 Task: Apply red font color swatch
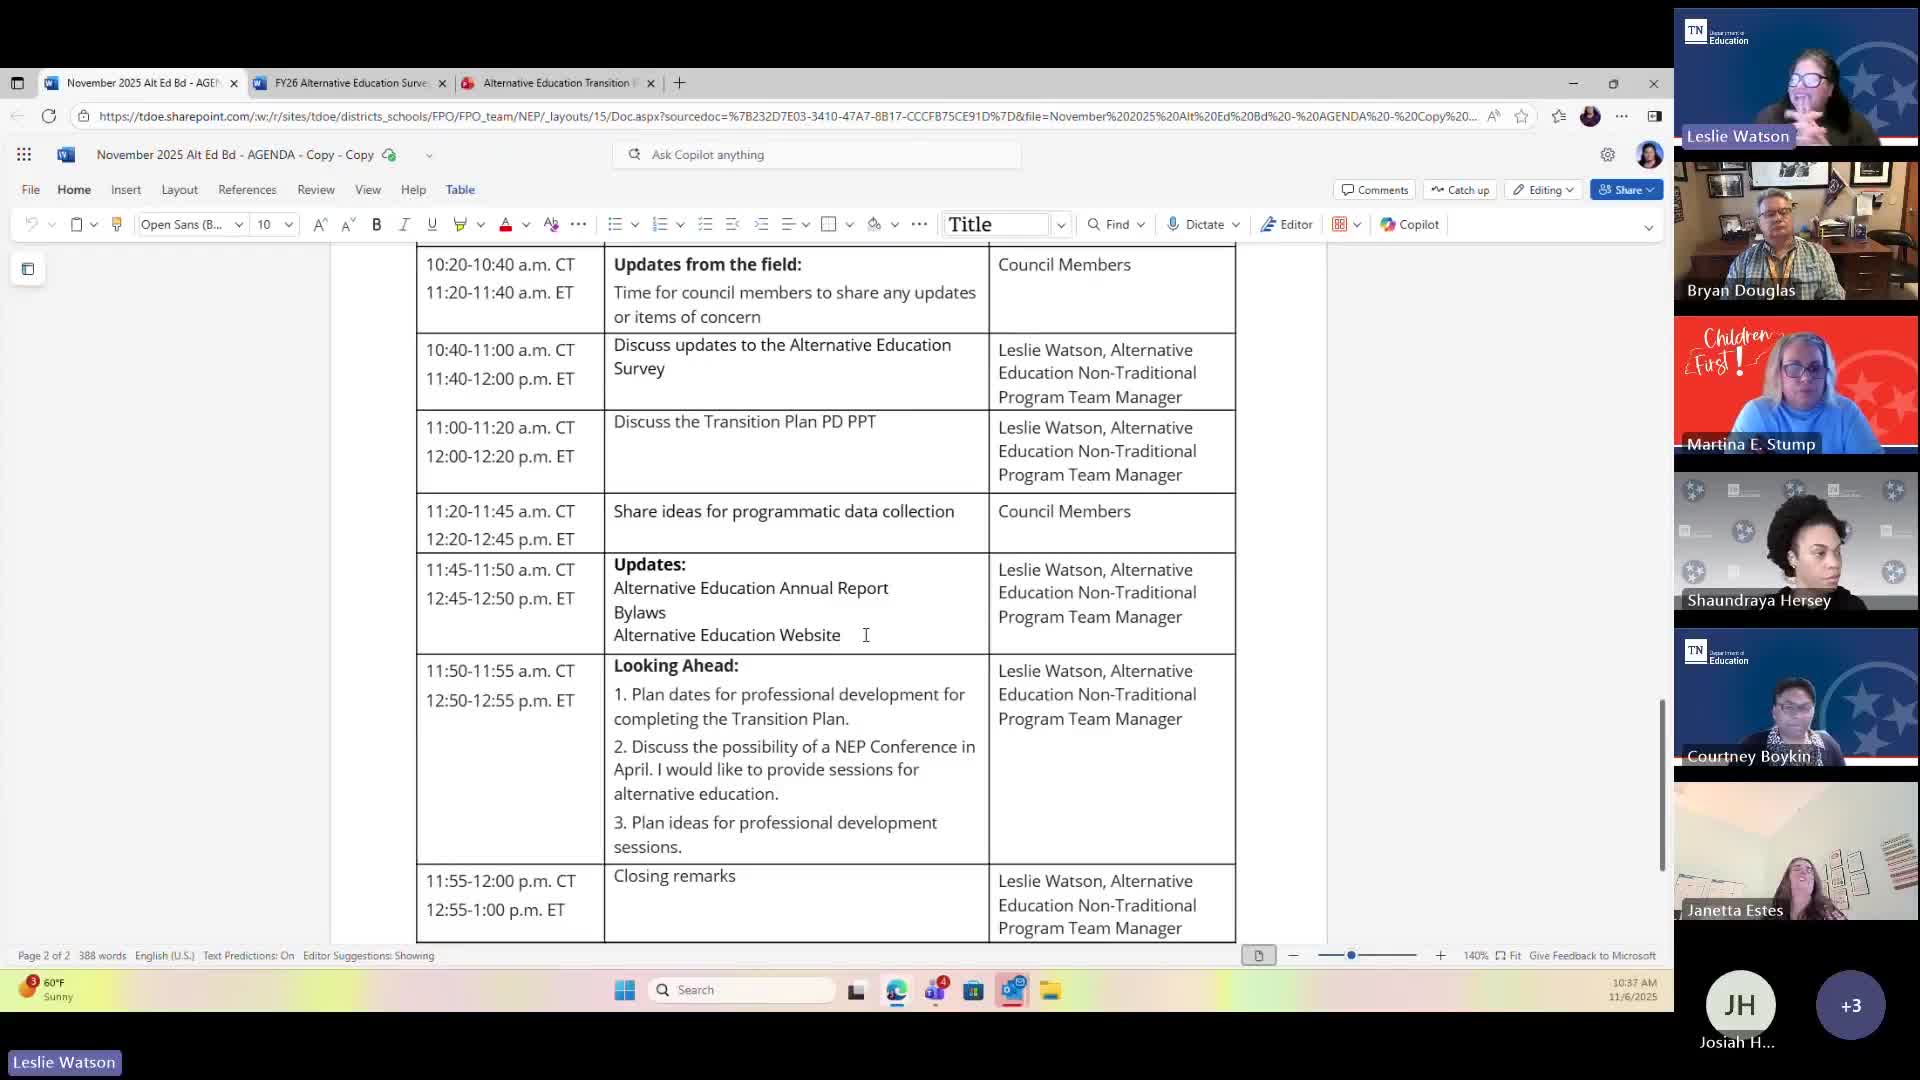pyautogui.click(x=506, y=225)
